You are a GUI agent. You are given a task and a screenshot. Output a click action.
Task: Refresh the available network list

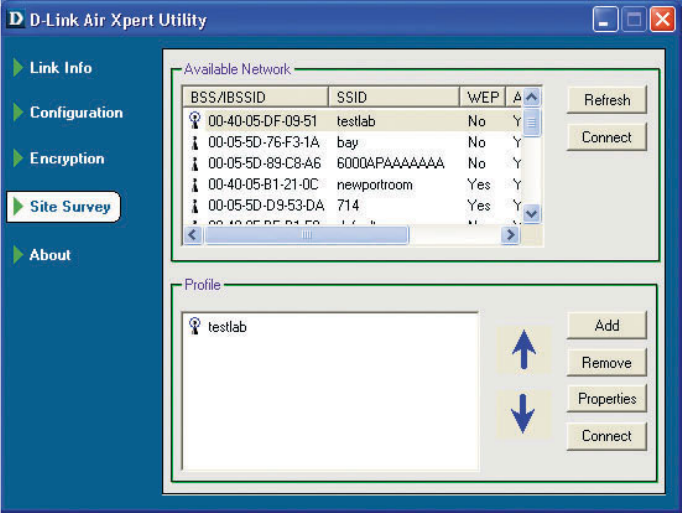(606, 100)
